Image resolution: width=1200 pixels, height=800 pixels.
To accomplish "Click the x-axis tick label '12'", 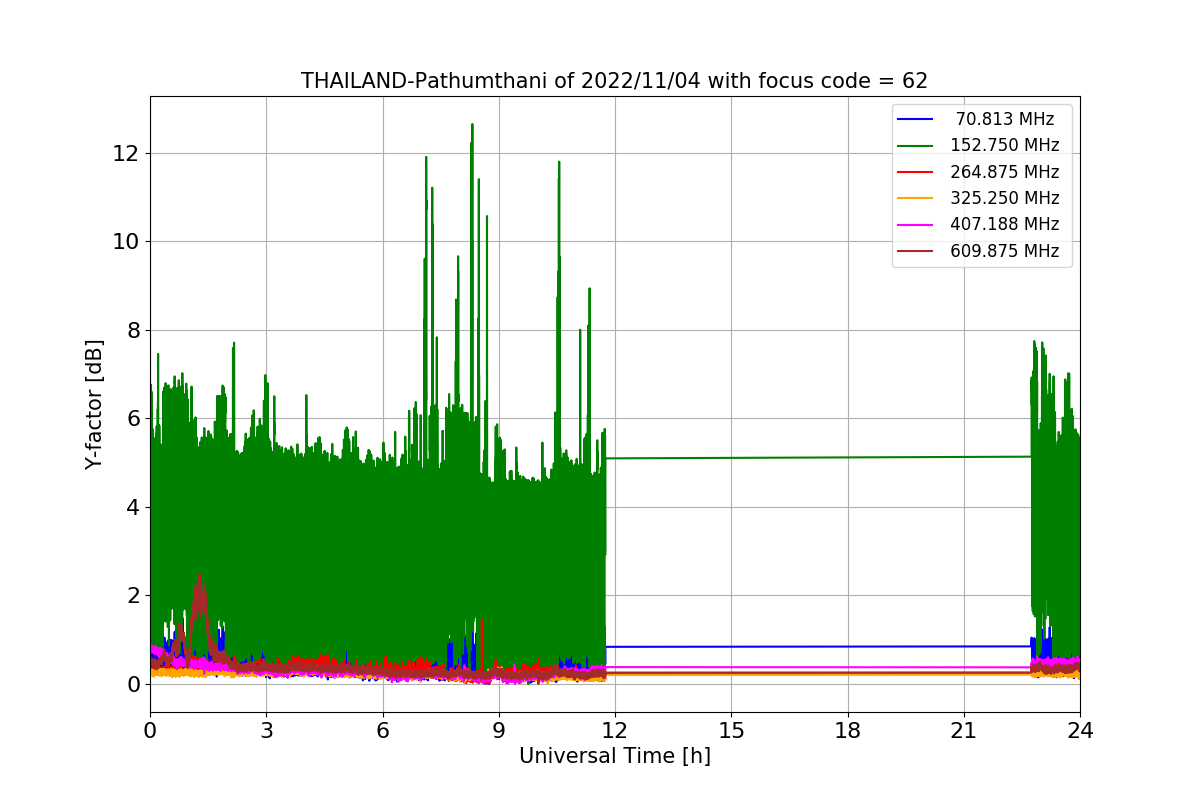I will pos(615,731).
